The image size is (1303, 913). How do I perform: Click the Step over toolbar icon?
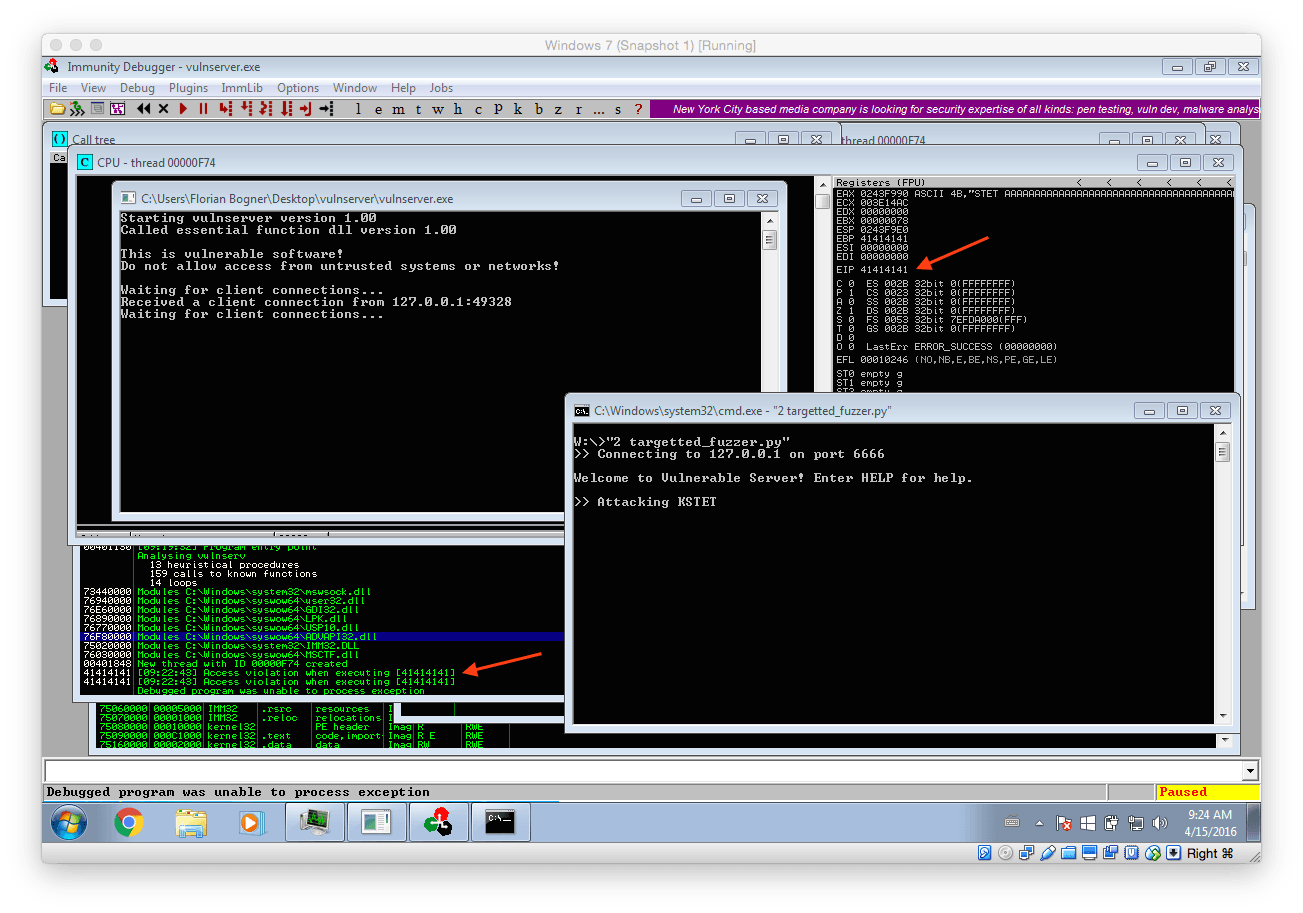click(246, 108)
